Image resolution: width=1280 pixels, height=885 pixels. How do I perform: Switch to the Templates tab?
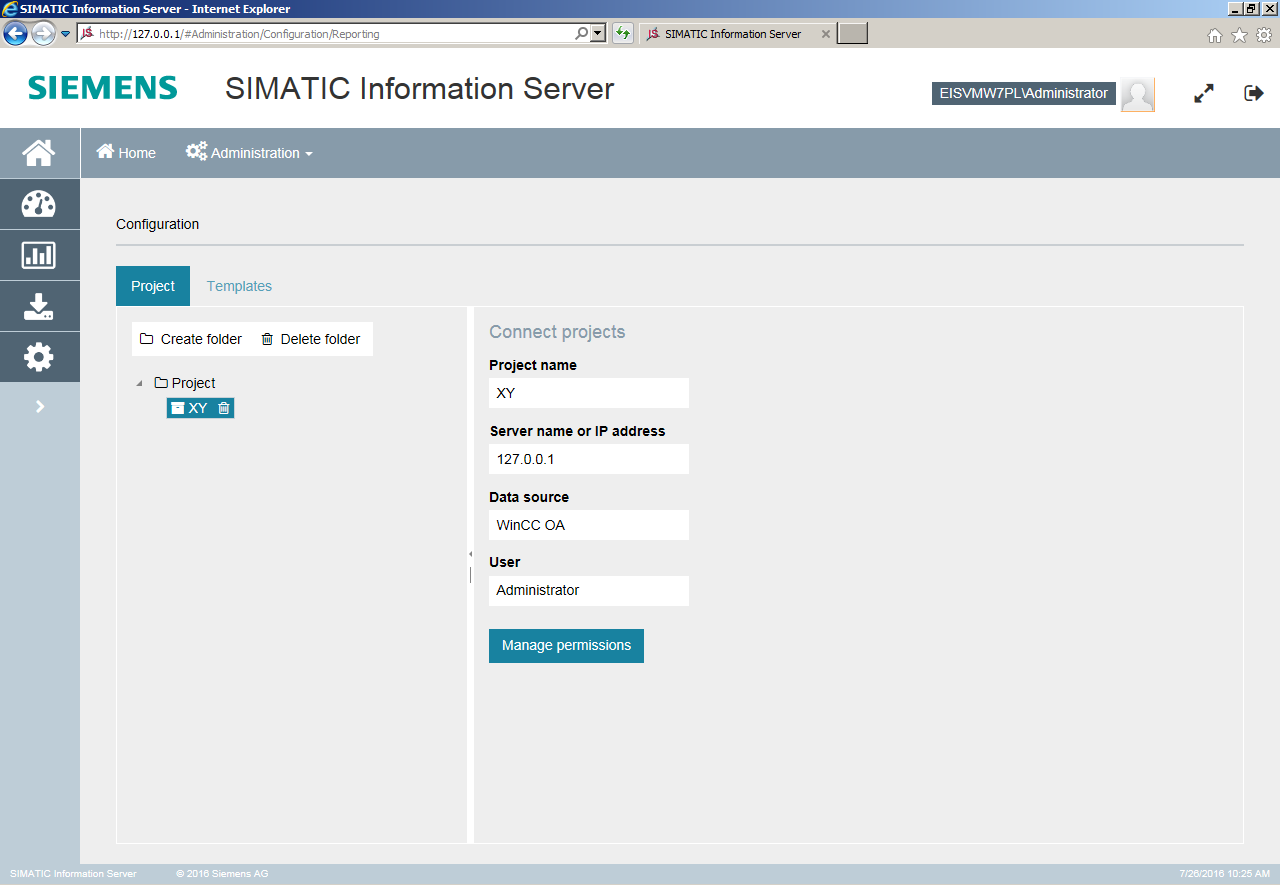(x=239, y=286)
